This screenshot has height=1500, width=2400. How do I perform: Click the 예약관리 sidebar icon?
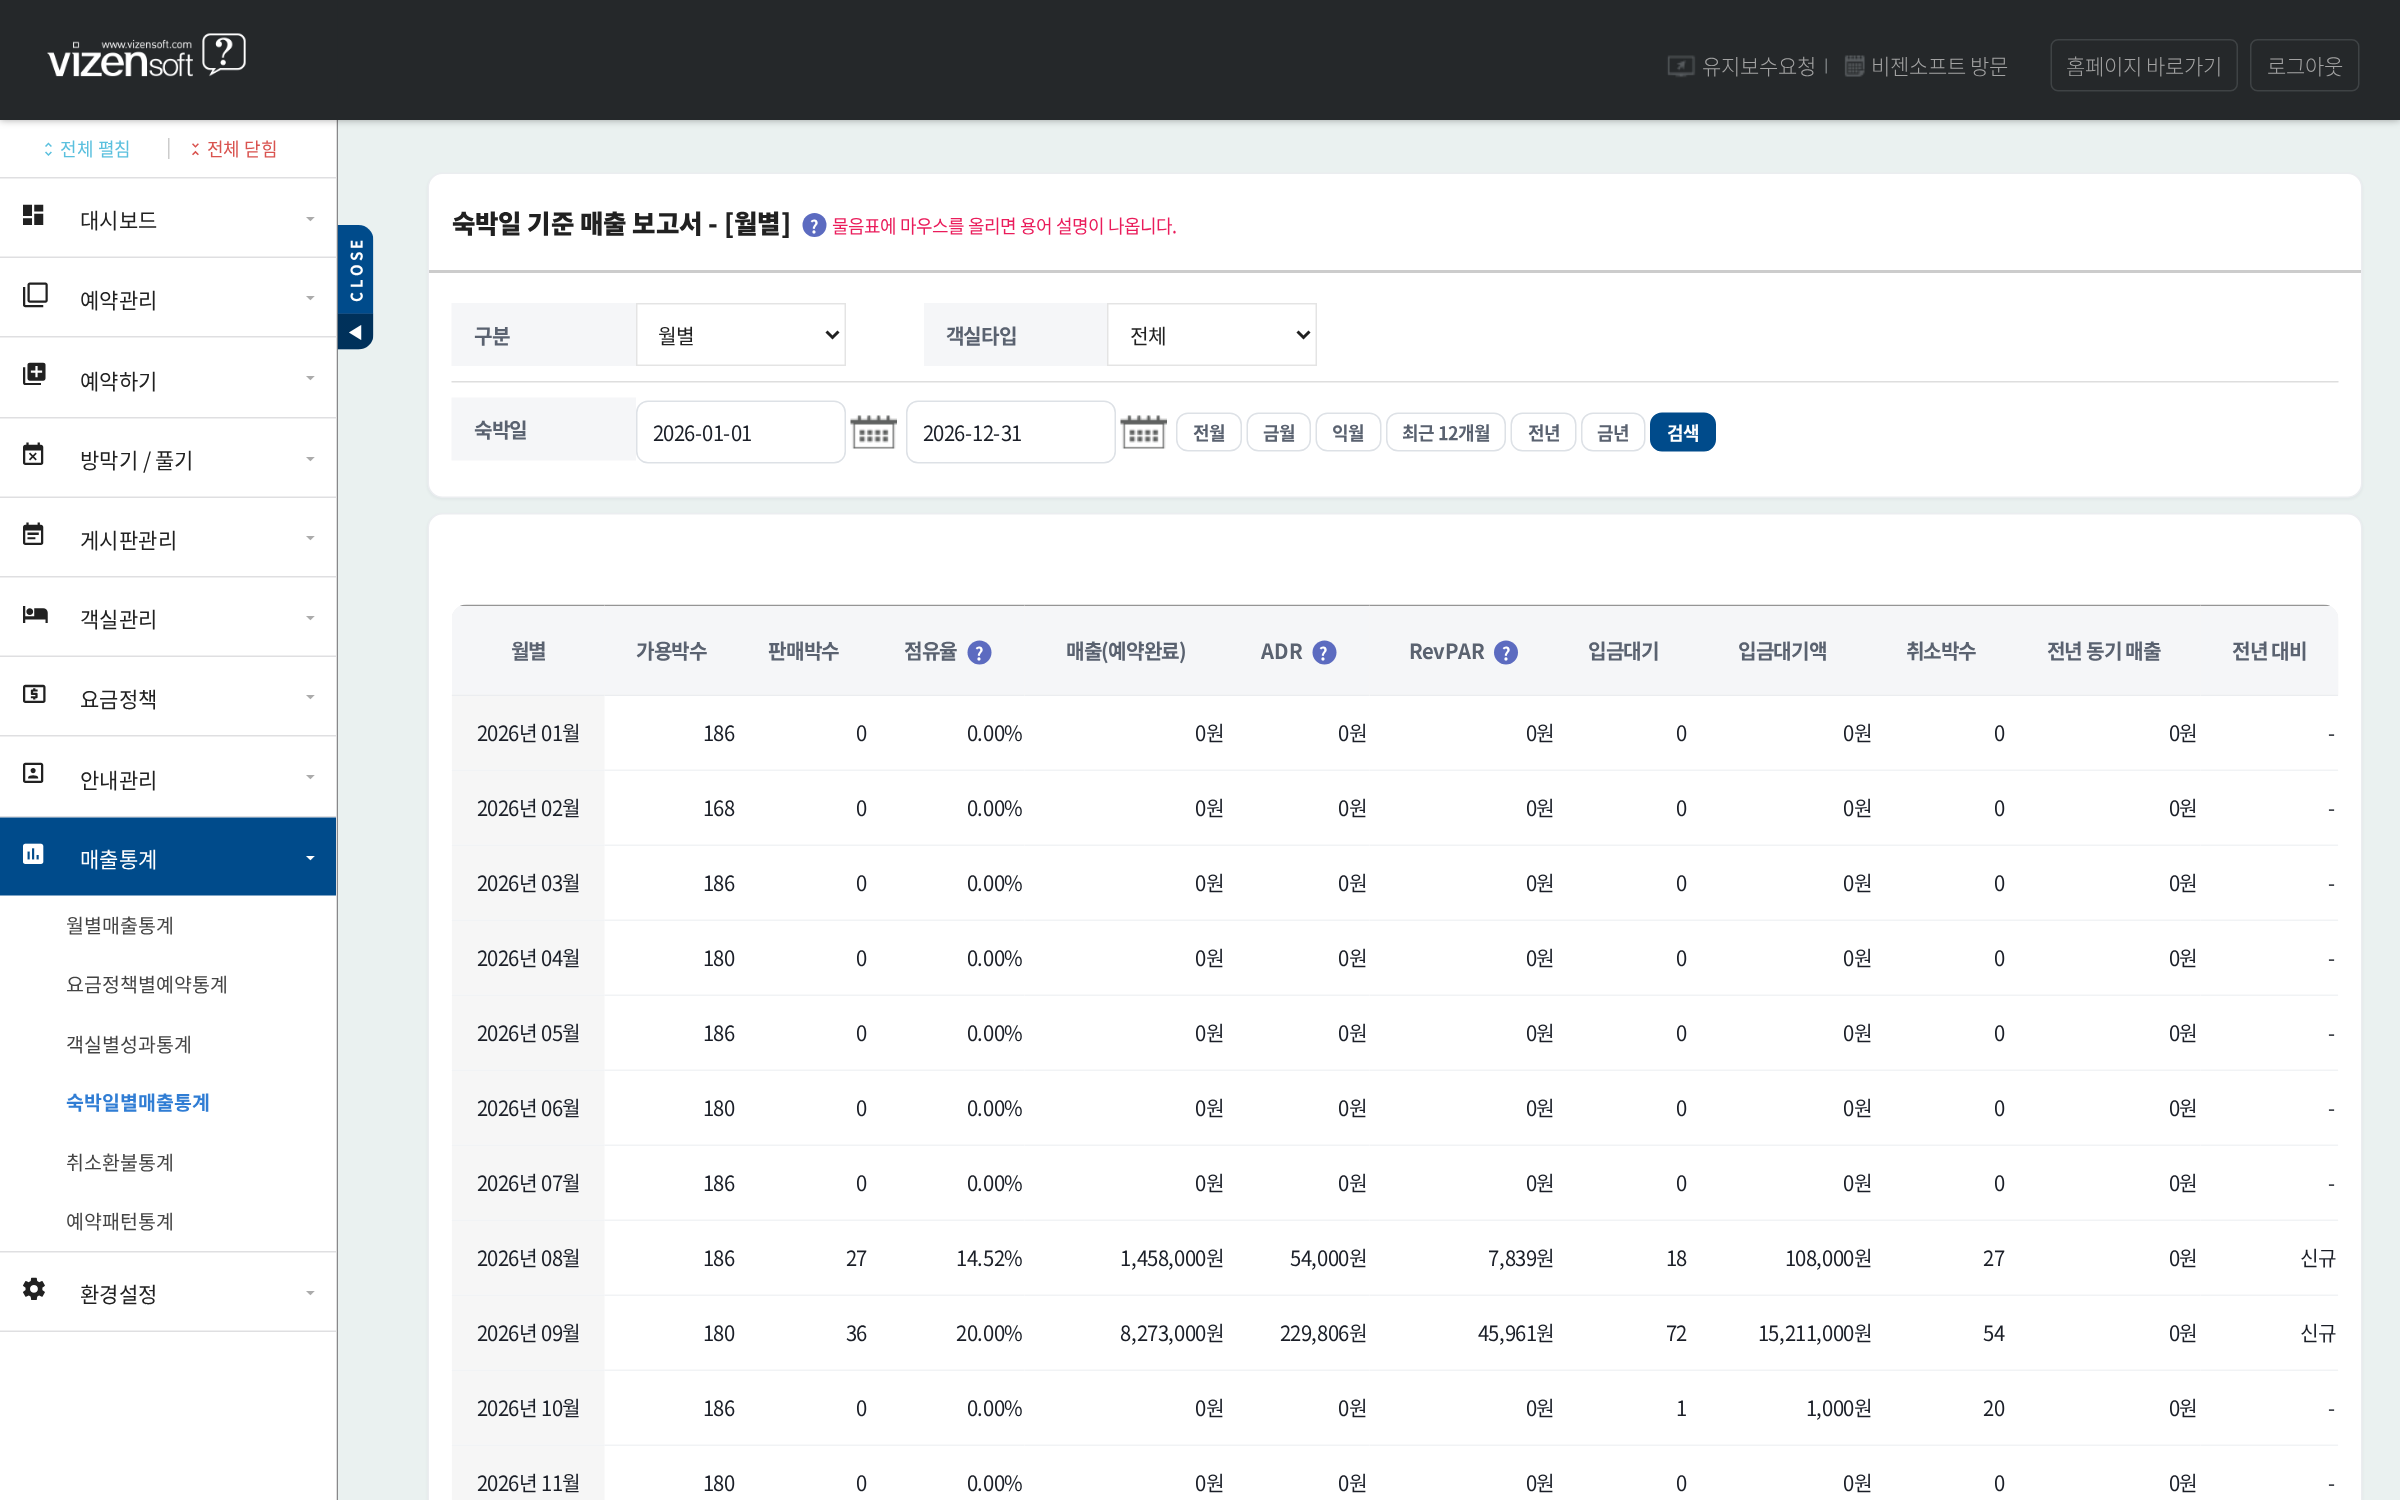click(x=34, y=295)
